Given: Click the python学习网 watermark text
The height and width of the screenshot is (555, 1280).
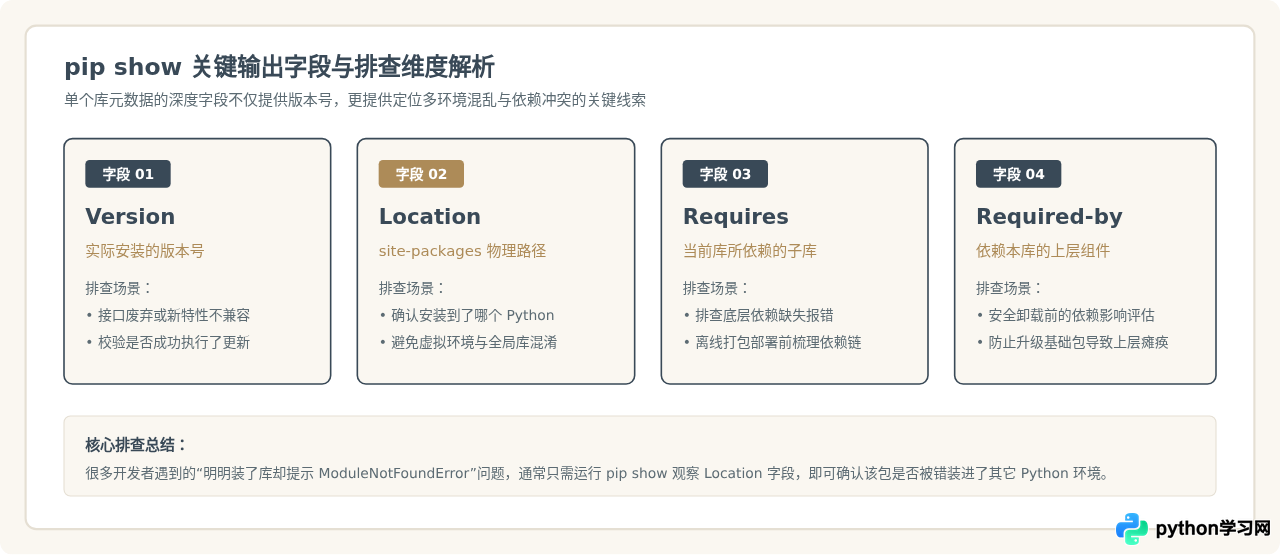Looking at the screenshot, I should 1213,528.
